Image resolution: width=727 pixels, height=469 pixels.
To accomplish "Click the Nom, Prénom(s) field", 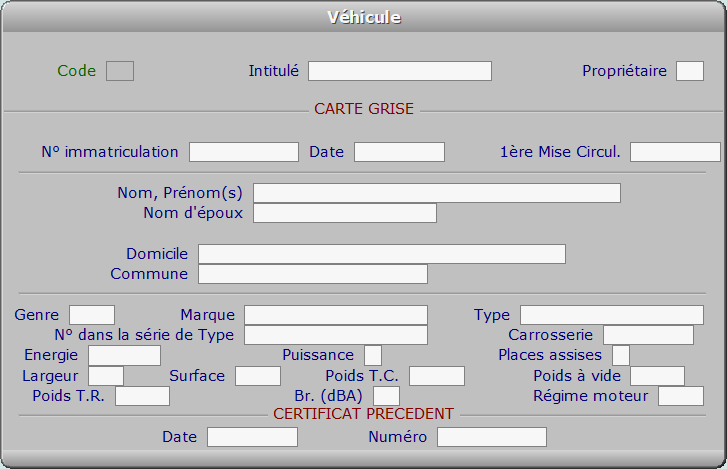I will (x=437, y=193).
